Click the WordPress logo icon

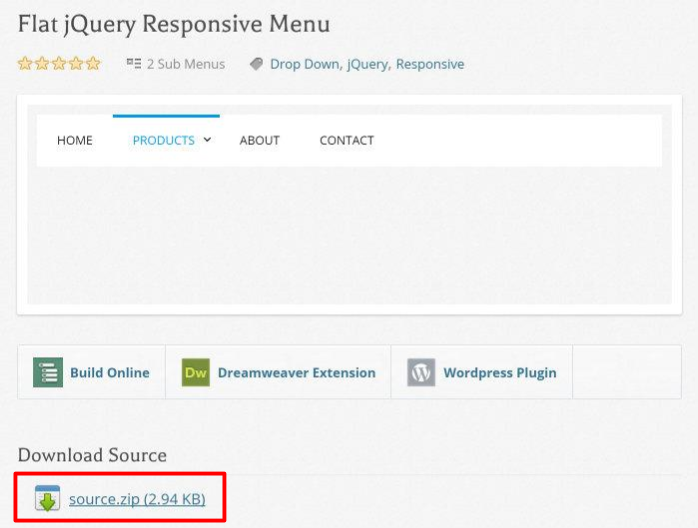[x=421, y=372]
